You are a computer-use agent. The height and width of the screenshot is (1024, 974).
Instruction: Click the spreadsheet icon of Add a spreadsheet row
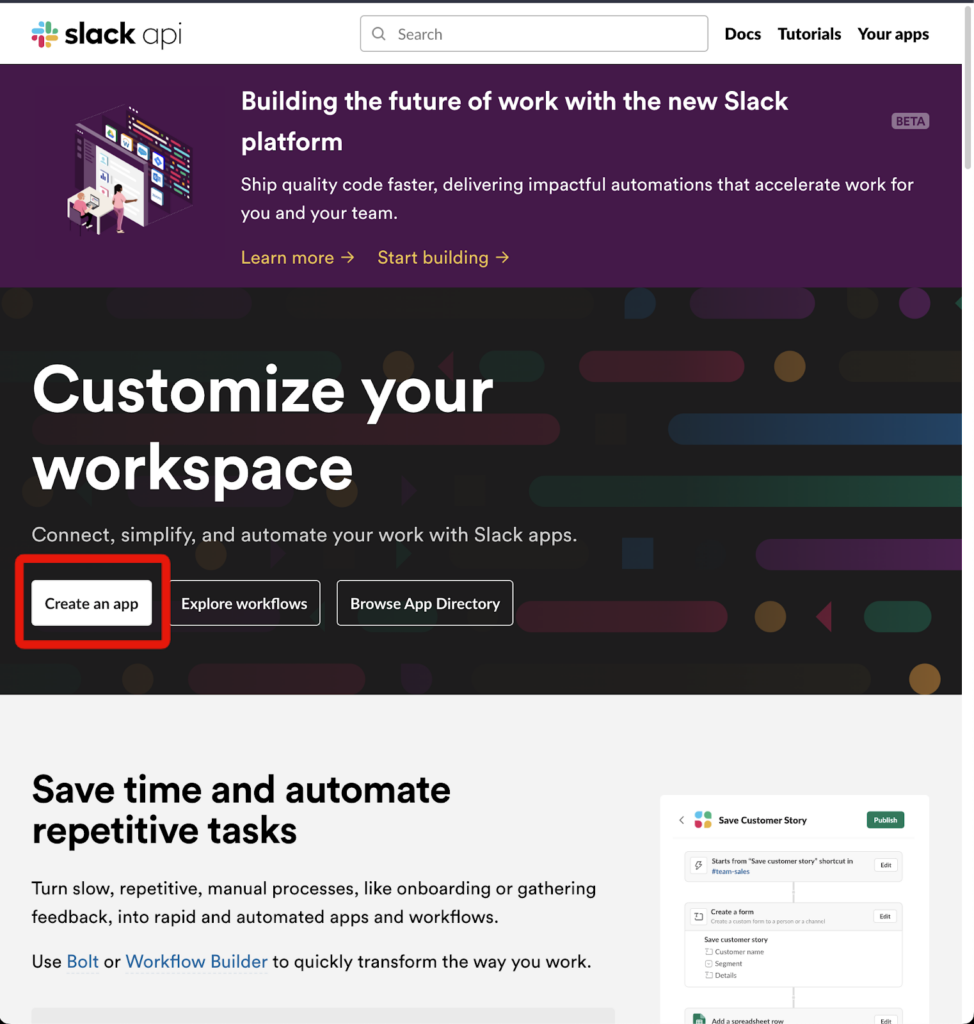699,1019
